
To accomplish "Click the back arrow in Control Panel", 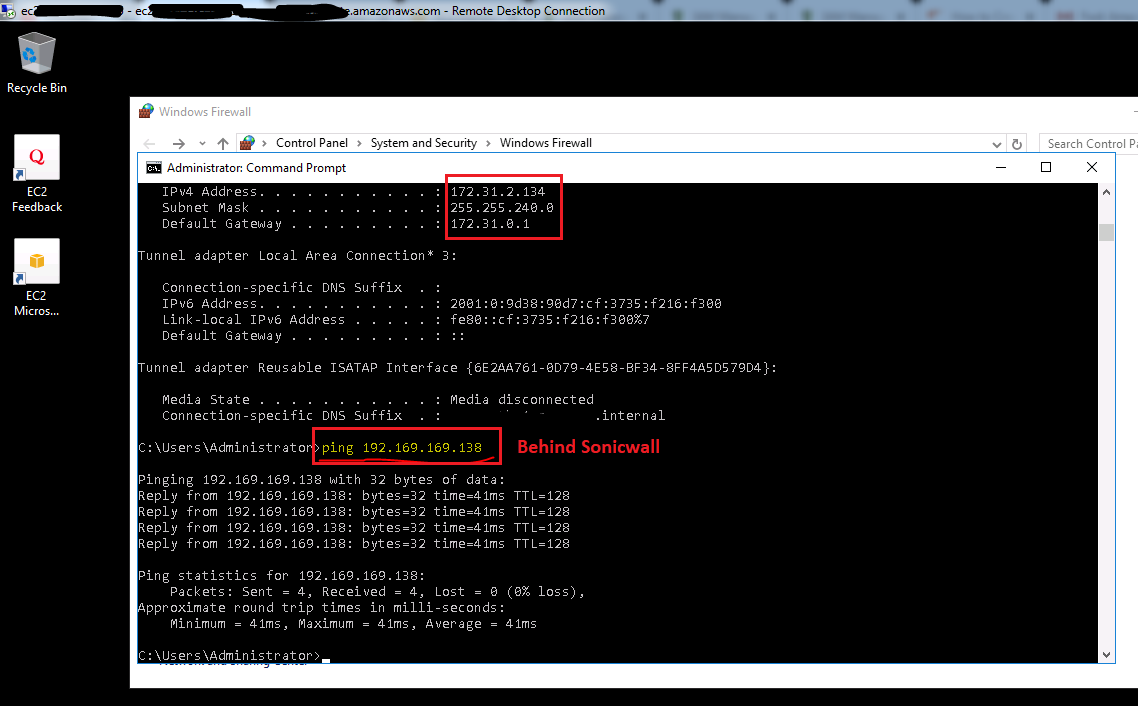I will pos(150,144).
